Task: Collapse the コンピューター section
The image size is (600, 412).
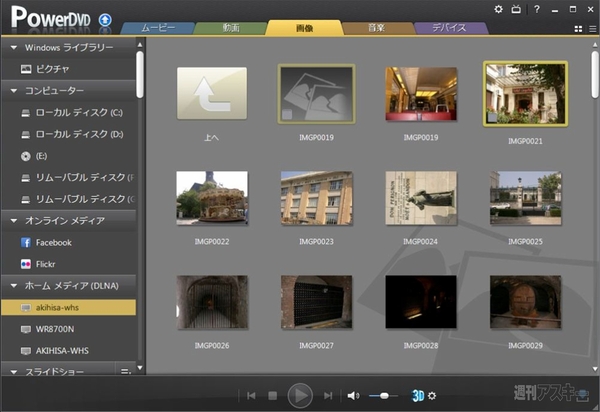Action: 14,91
